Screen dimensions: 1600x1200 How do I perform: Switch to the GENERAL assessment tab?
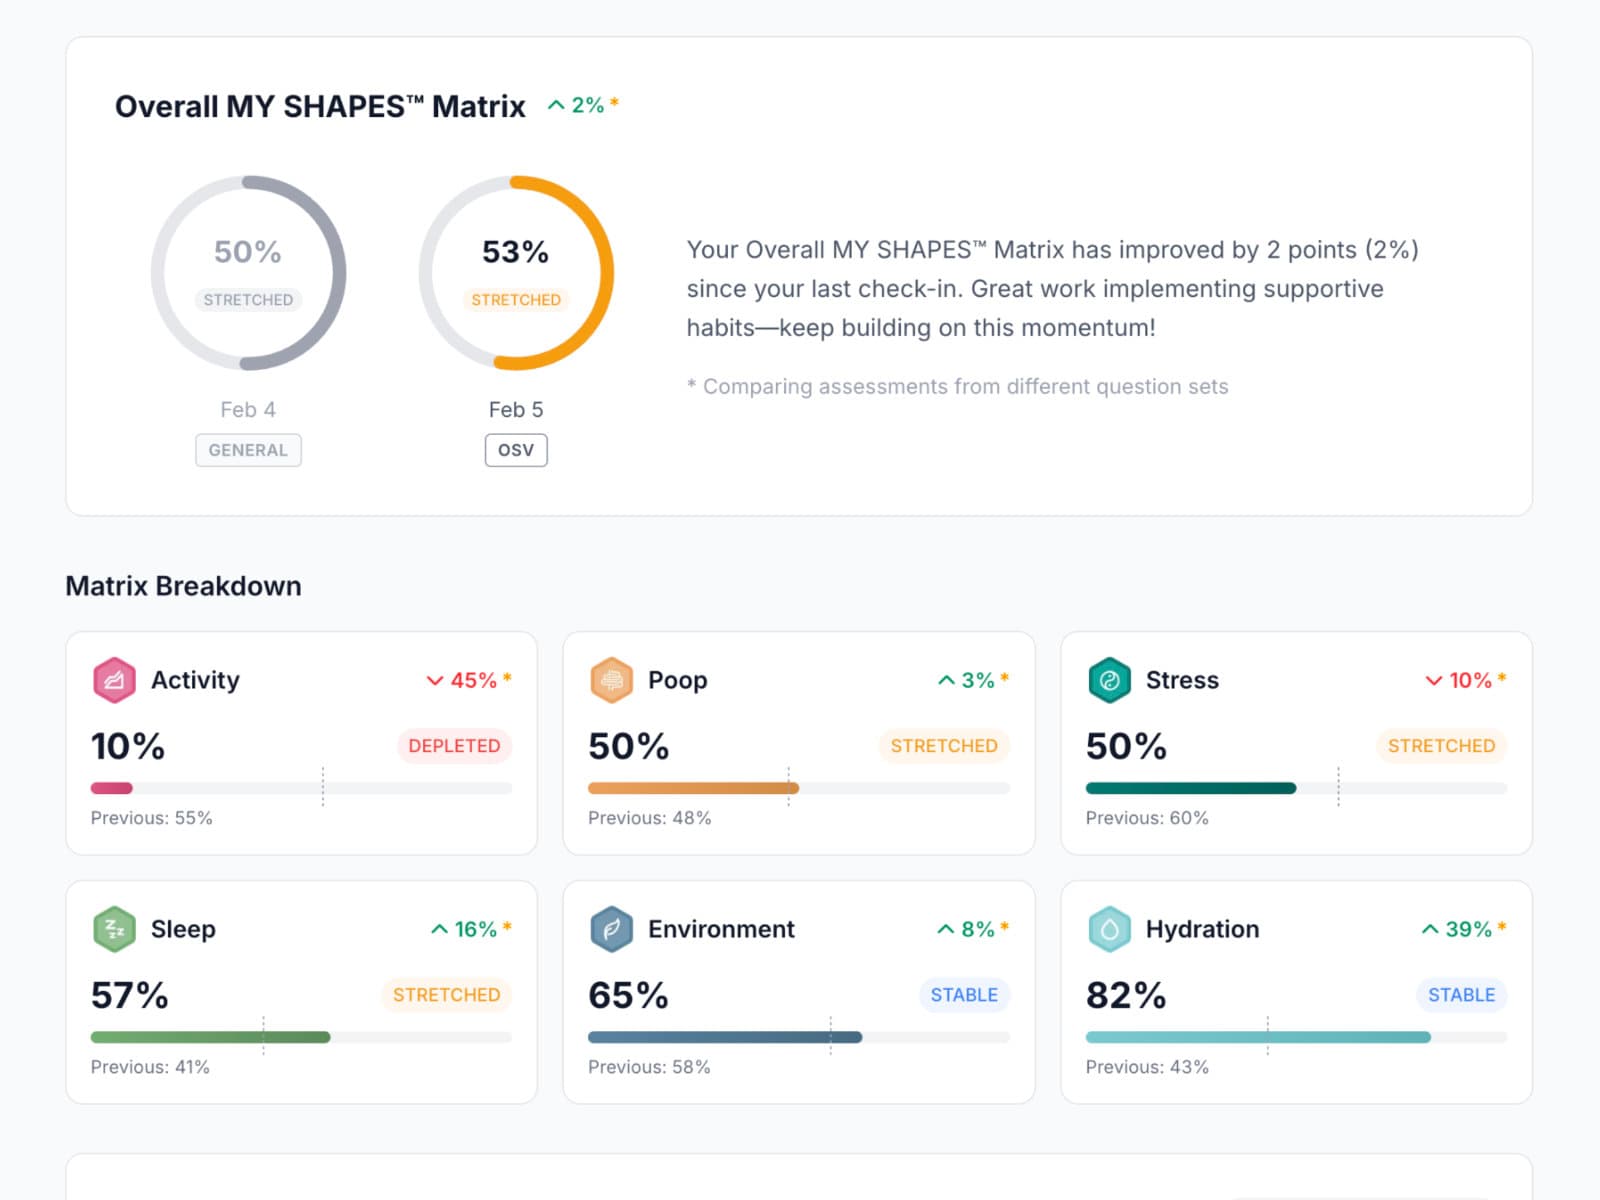point(248,450)
